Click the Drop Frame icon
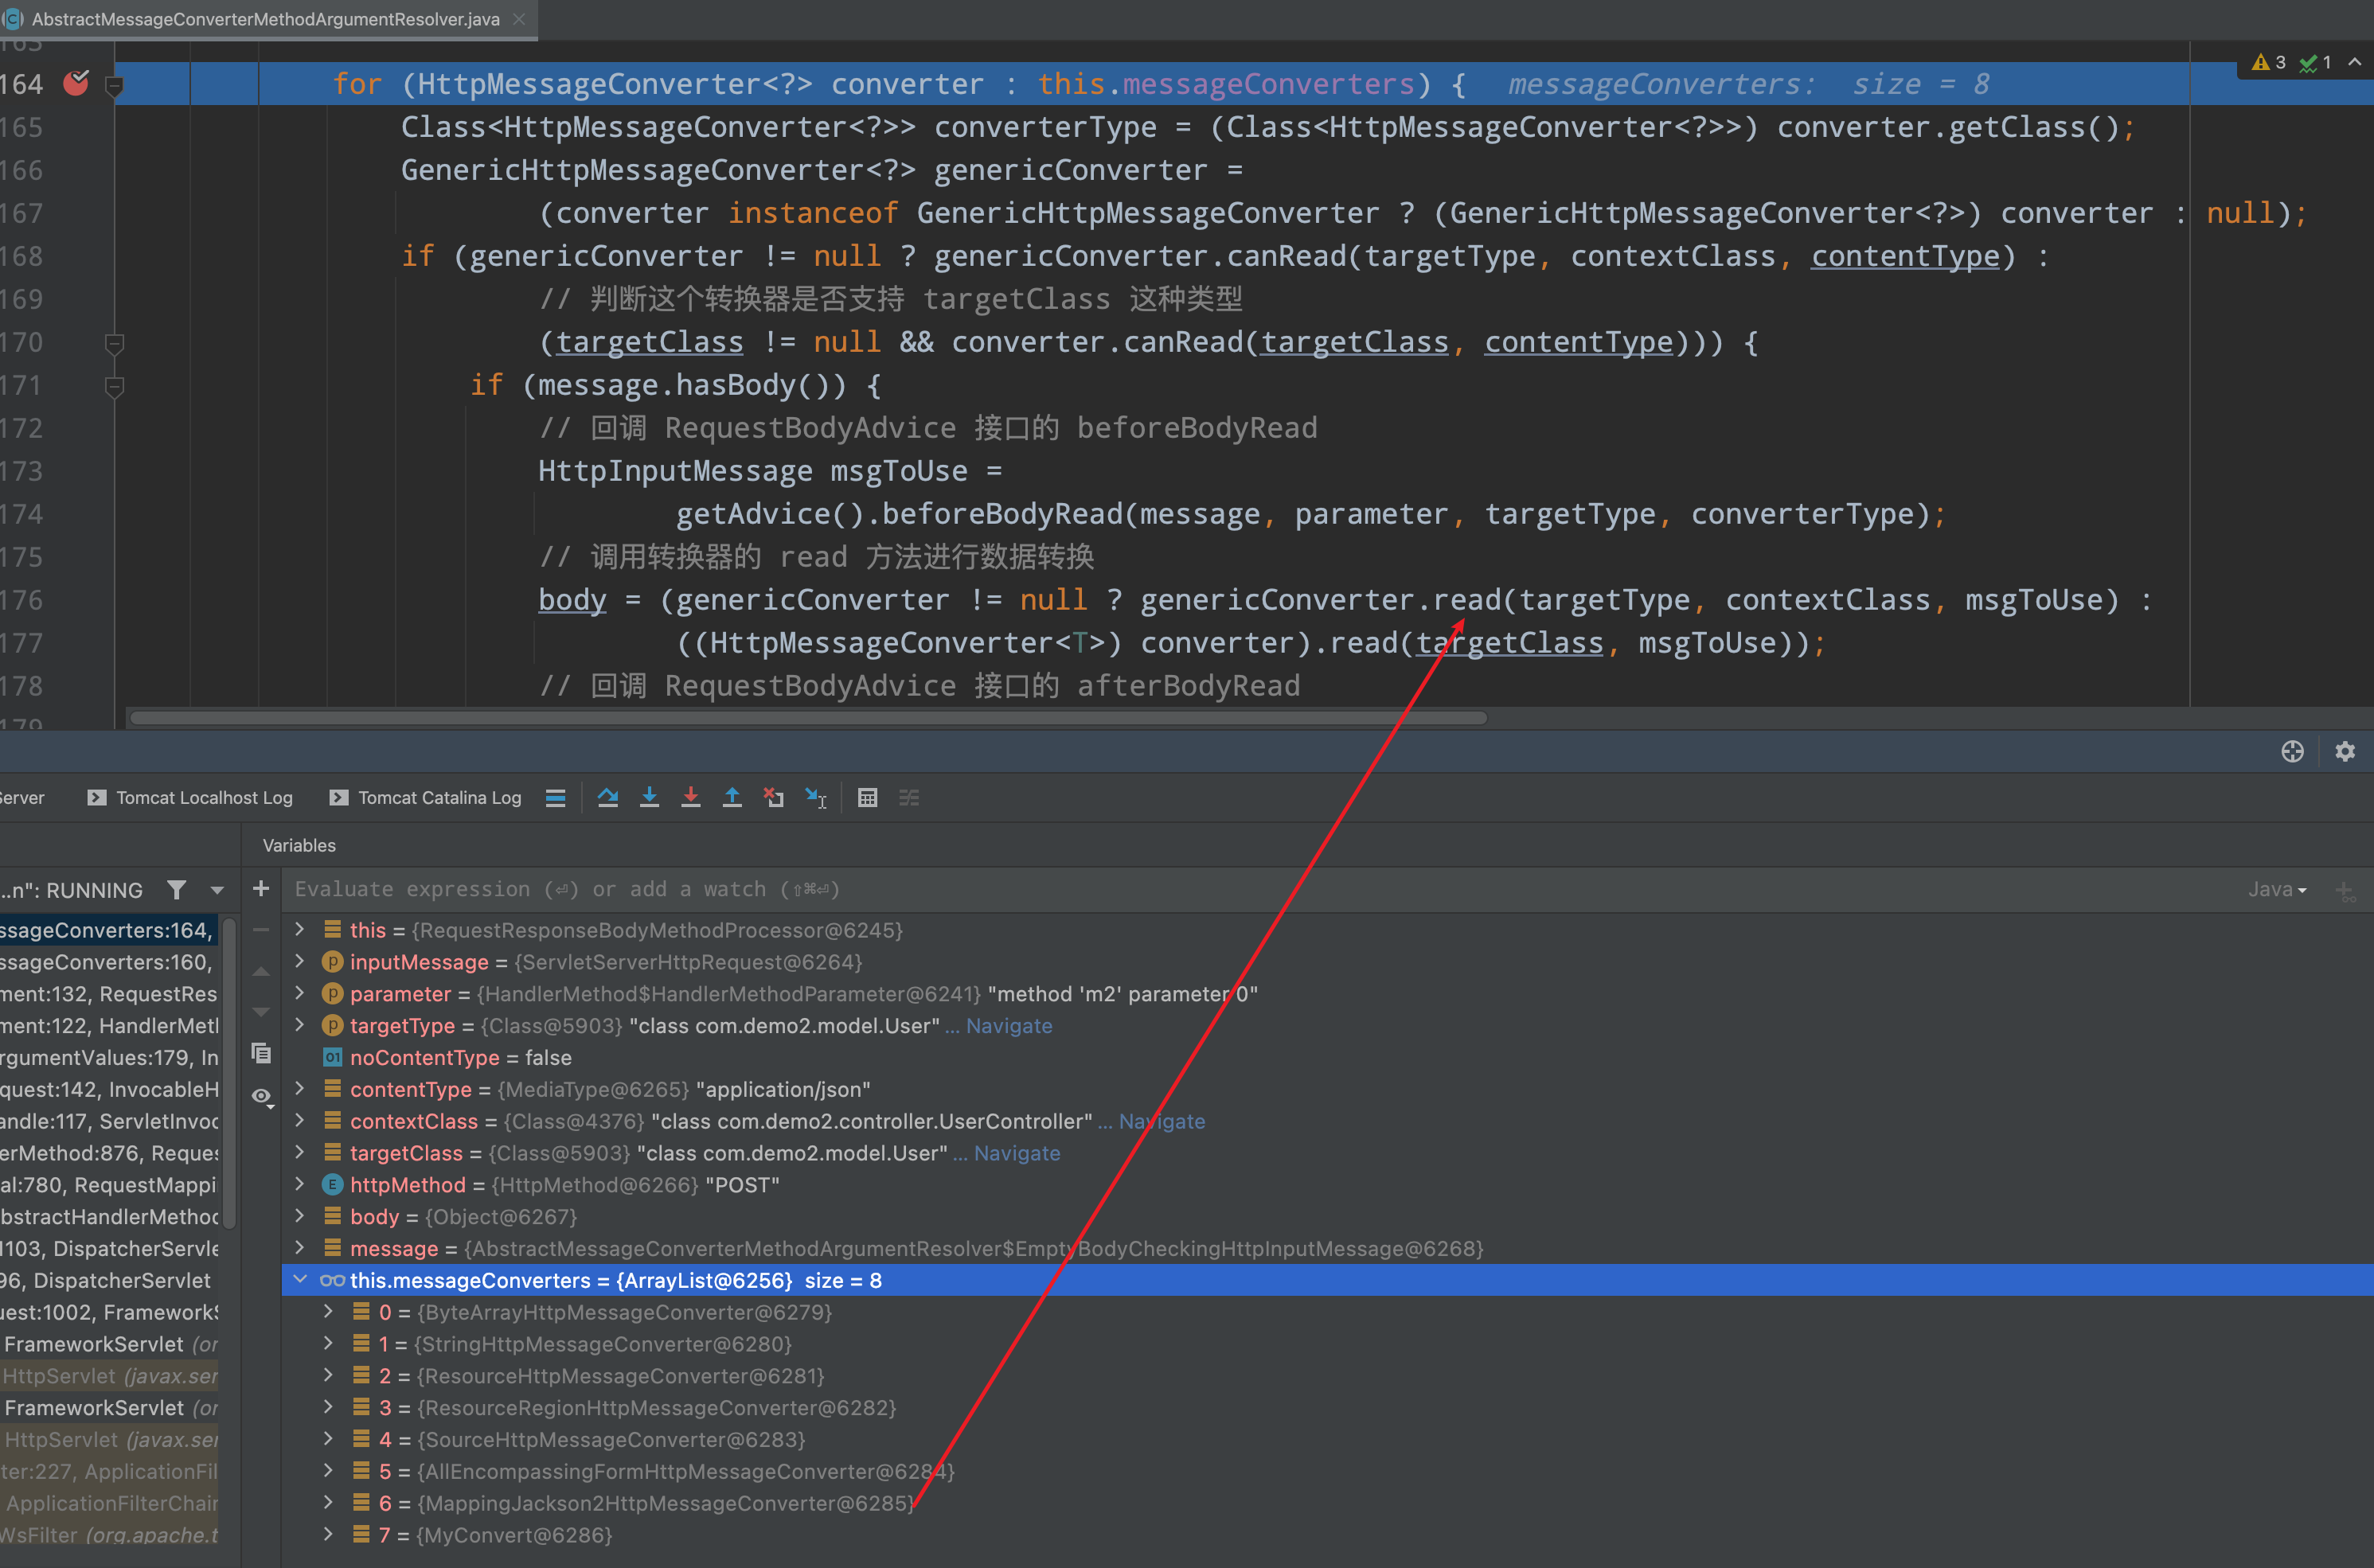The height and width of the screenshot is (1568, 2374). pyautogui.click(x=774, y=797)
